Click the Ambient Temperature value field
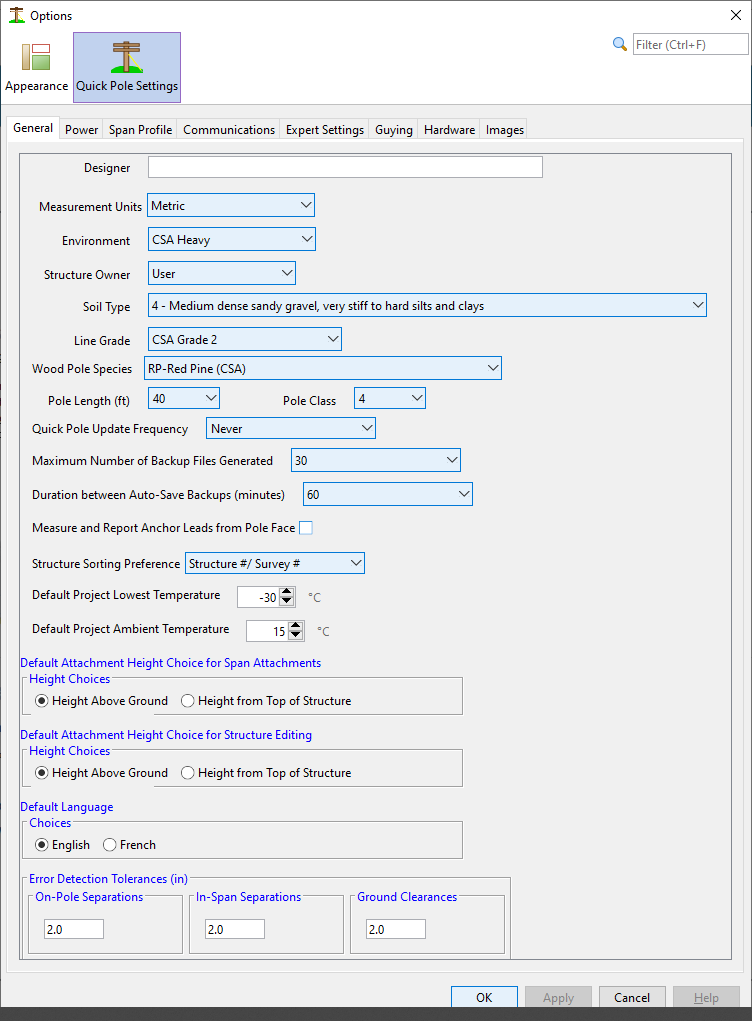The image size is (752, 1021). 267,631
